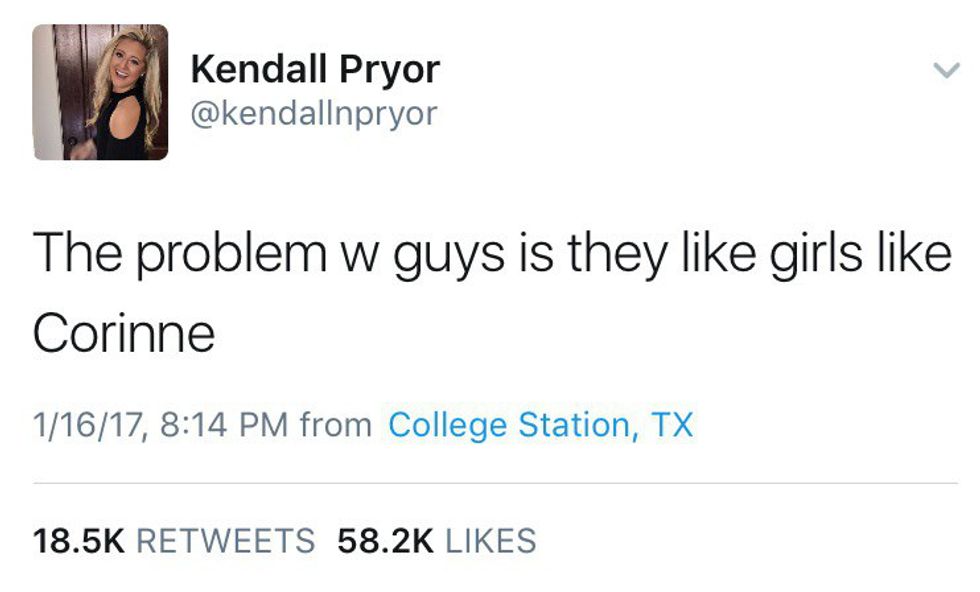The image size is (980, 592).
Task: Click the 18.5K retweet count number
Action: [x=79, y=541]
